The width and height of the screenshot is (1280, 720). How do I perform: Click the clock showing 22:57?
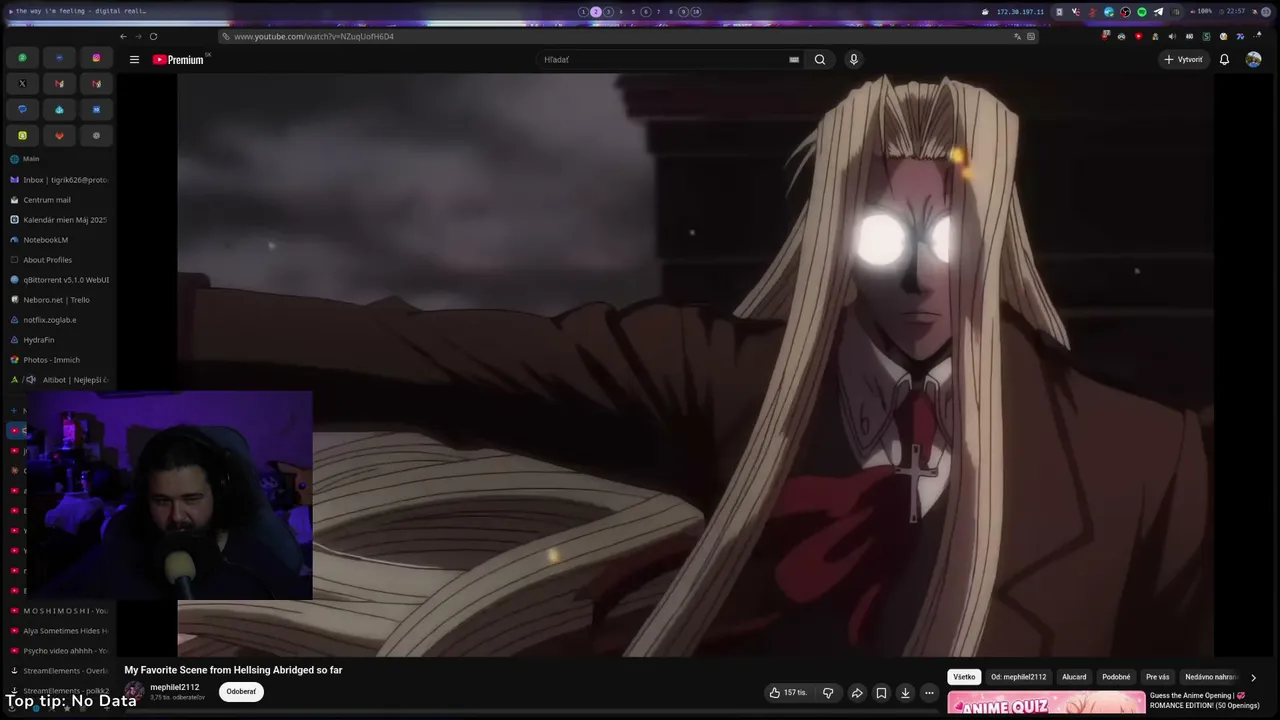[1236, 12]
